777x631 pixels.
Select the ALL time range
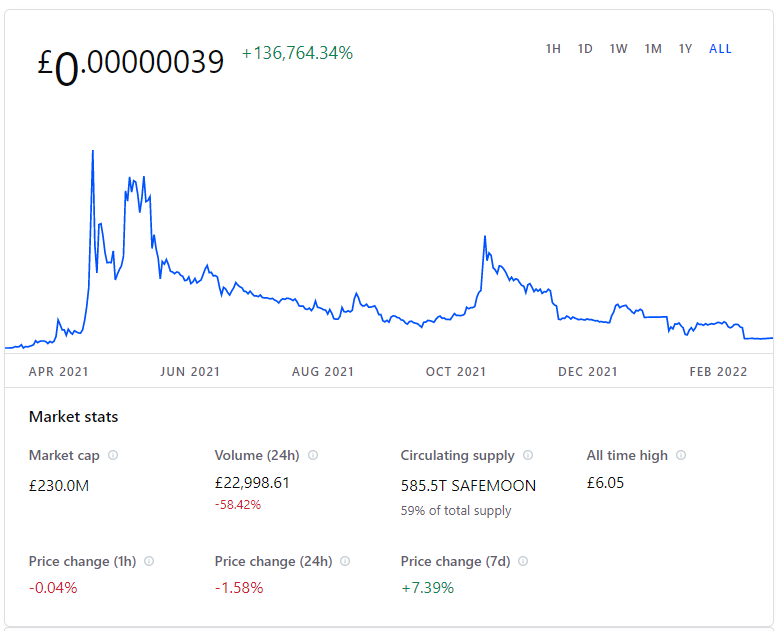coord(721,49)
